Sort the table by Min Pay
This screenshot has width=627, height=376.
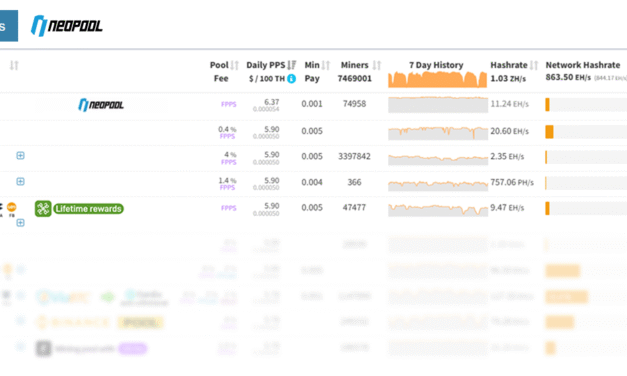[326, 65]
